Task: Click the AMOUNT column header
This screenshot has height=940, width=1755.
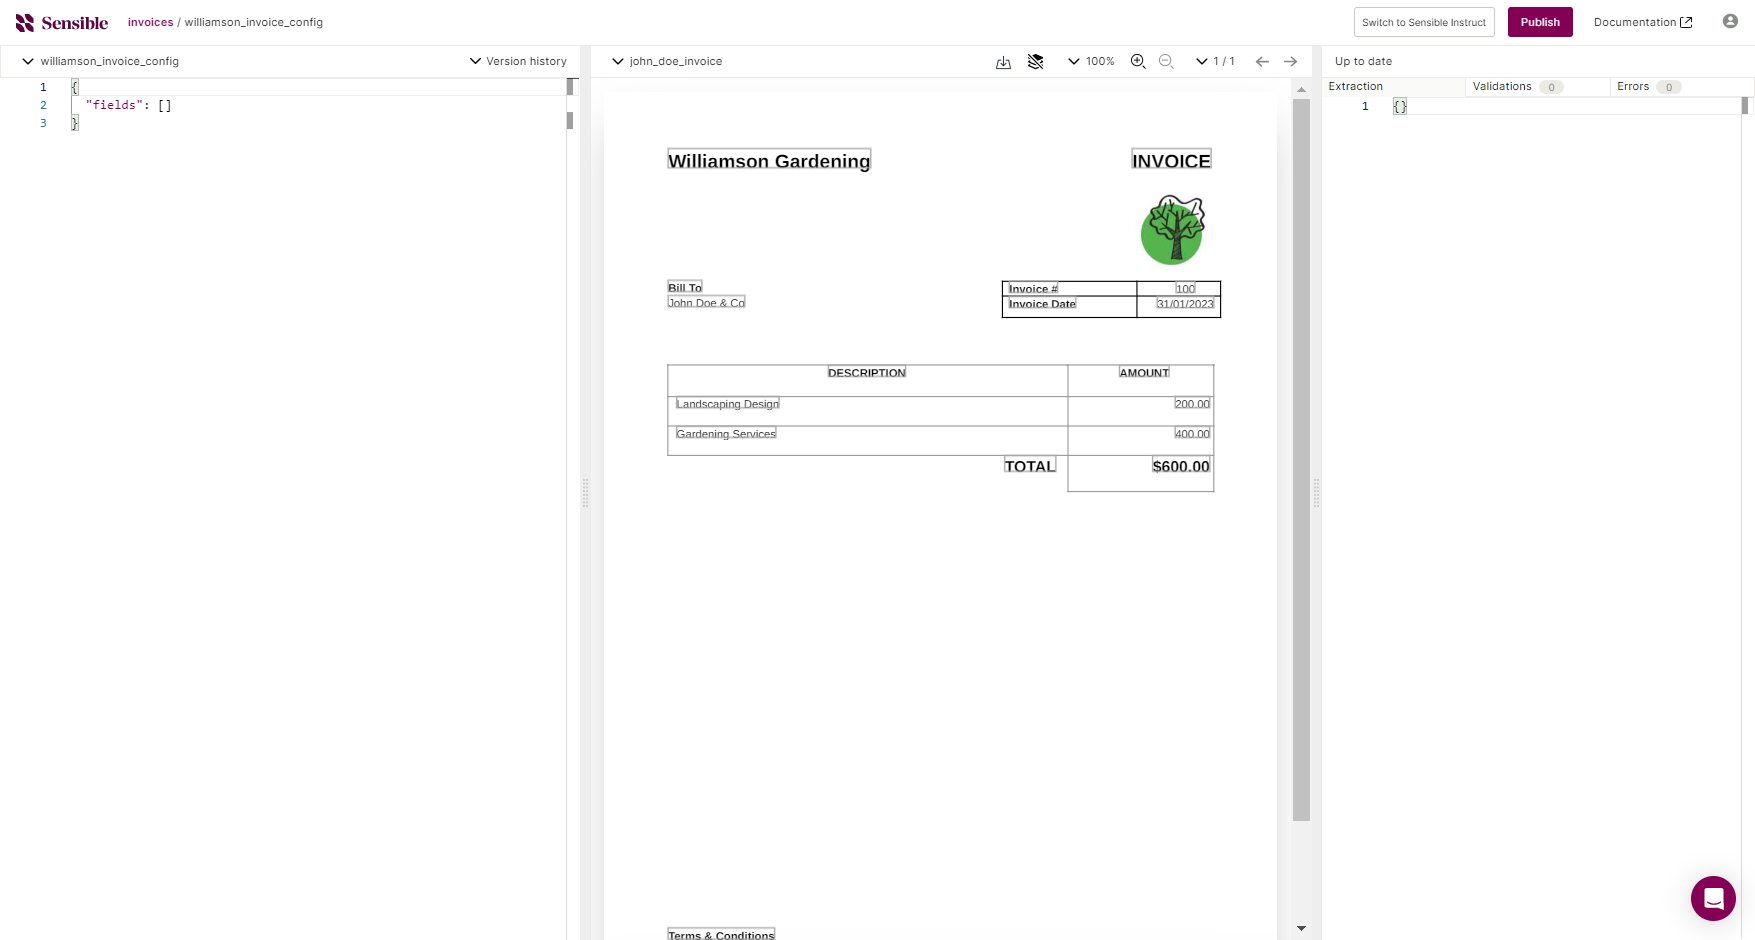Action: (x=1144, y=373)
